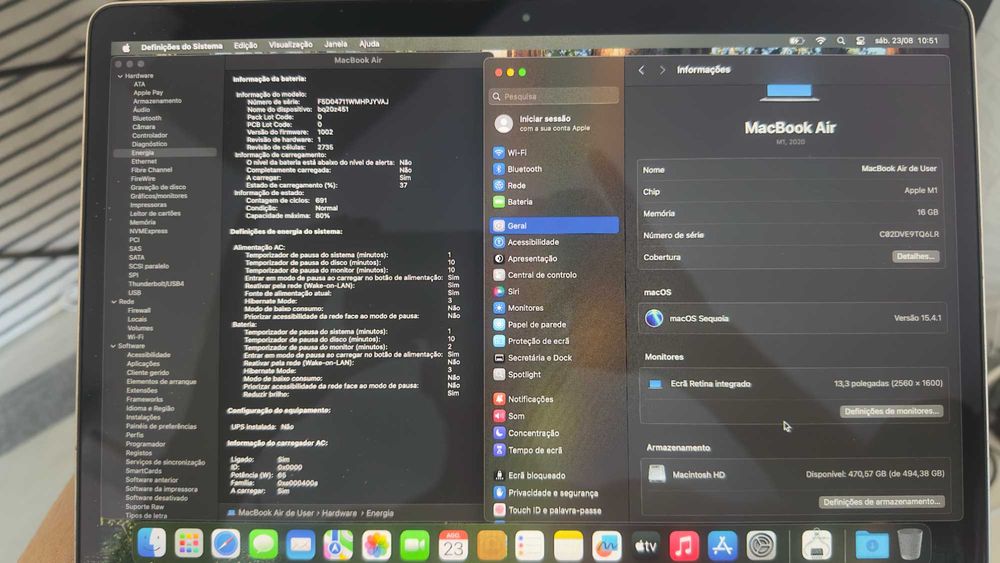Open Definições do Sistema menu
The image size is (1000, 563).
182,47
